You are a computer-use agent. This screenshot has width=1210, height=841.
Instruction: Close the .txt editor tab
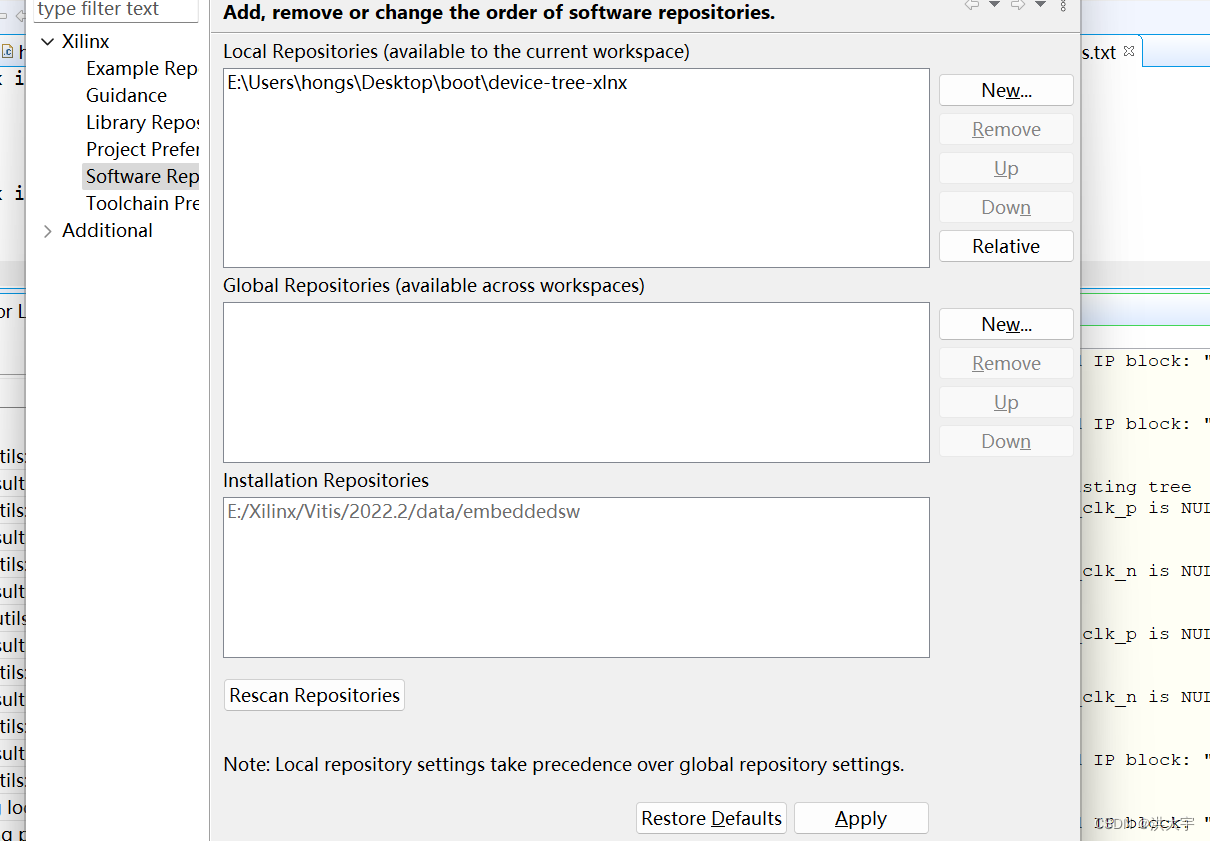point(1129,51)
